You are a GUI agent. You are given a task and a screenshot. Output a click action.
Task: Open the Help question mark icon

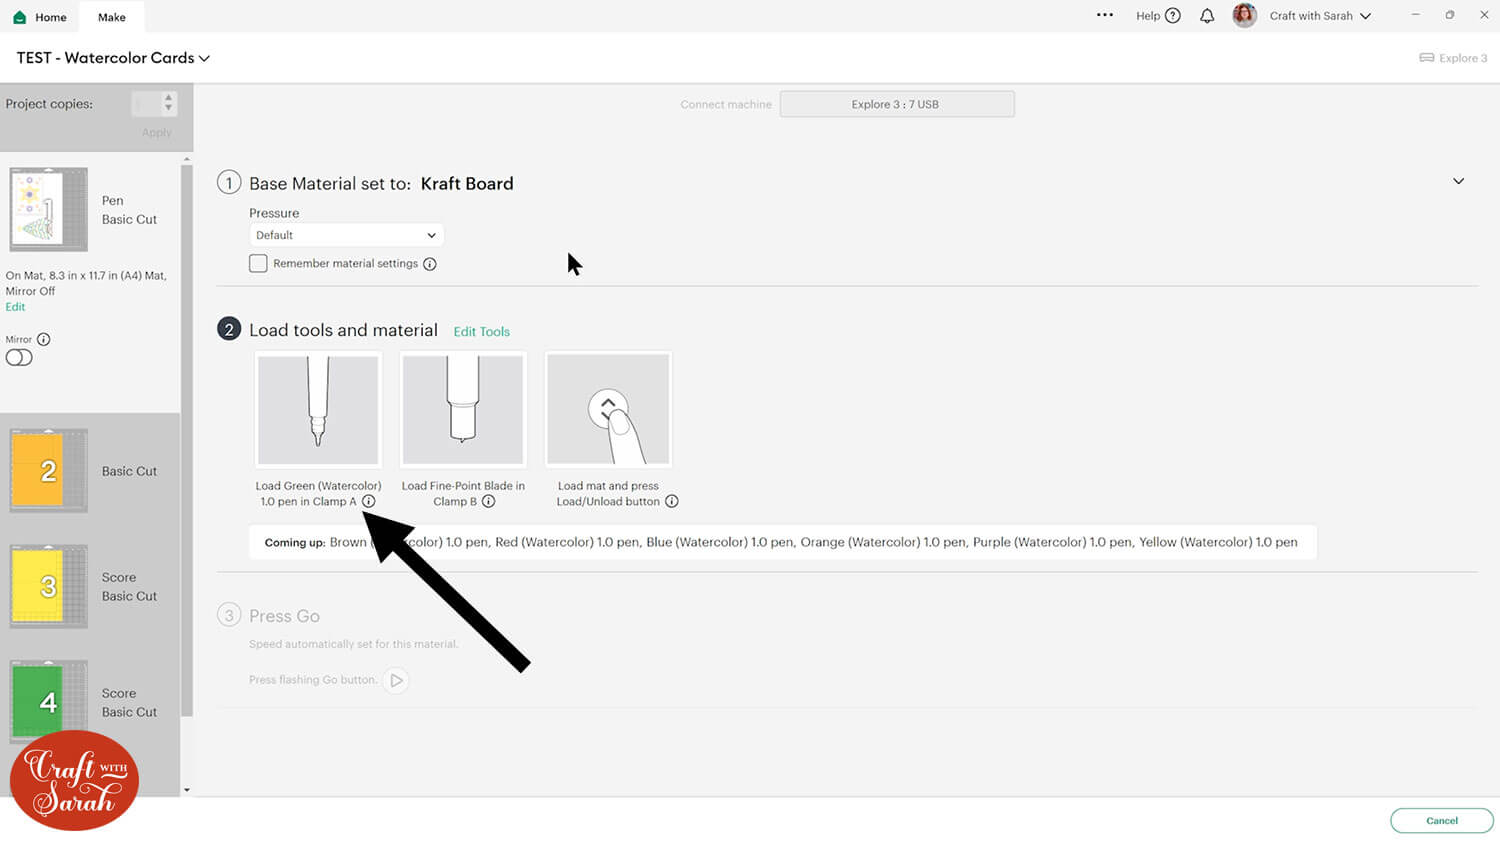[x=1173, y=16]
